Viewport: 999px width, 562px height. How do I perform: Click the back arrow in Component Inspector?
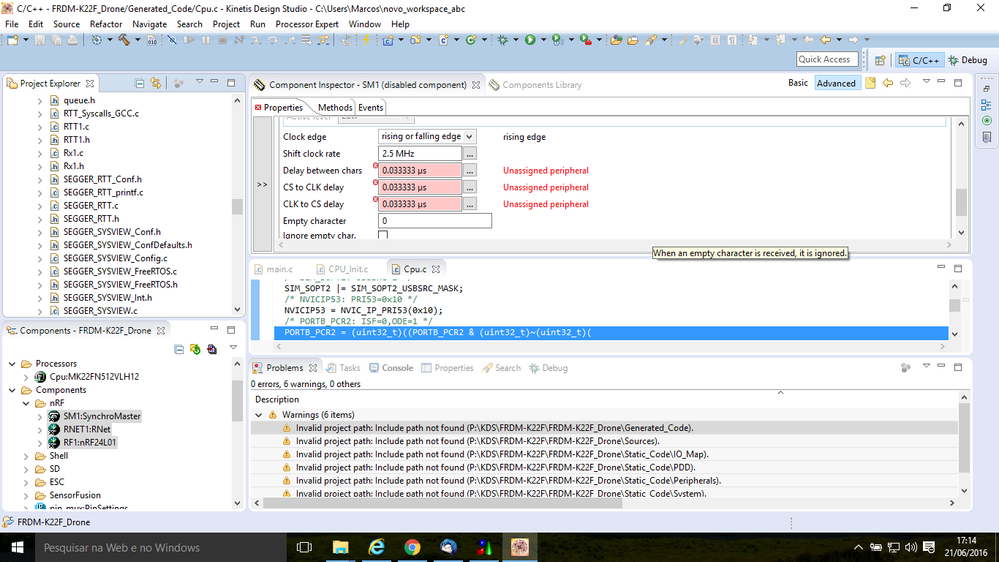tap(888, 83)
